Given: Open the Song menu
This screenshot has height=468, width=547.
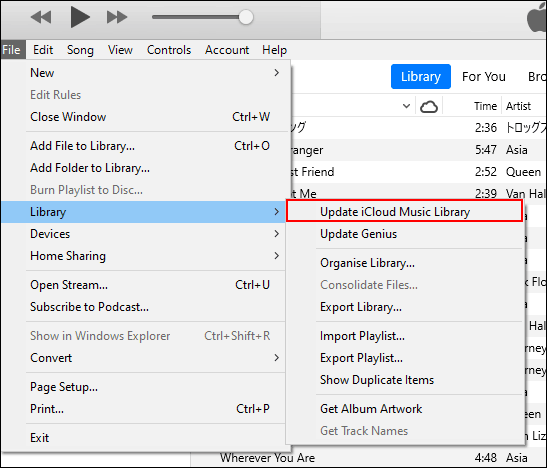Looking at the screenshot, I should point(80,50).
